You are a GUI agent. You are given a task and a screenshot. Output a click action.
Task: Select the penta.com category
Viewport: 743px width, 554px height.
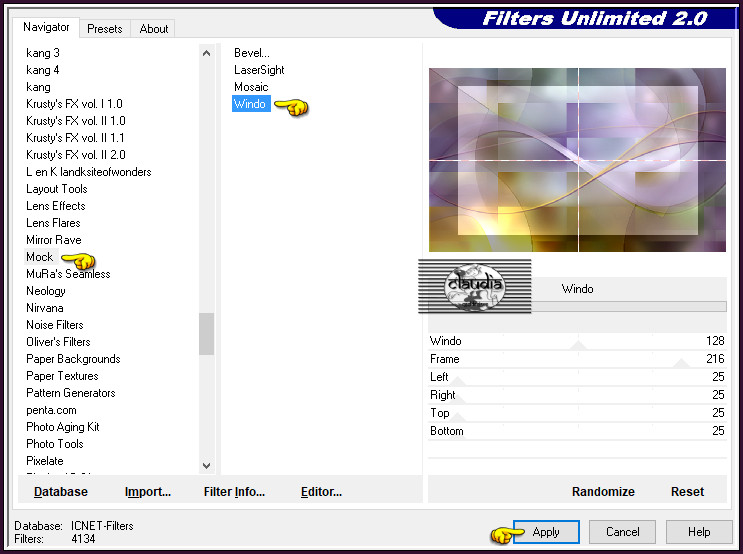tap(51, 410)
